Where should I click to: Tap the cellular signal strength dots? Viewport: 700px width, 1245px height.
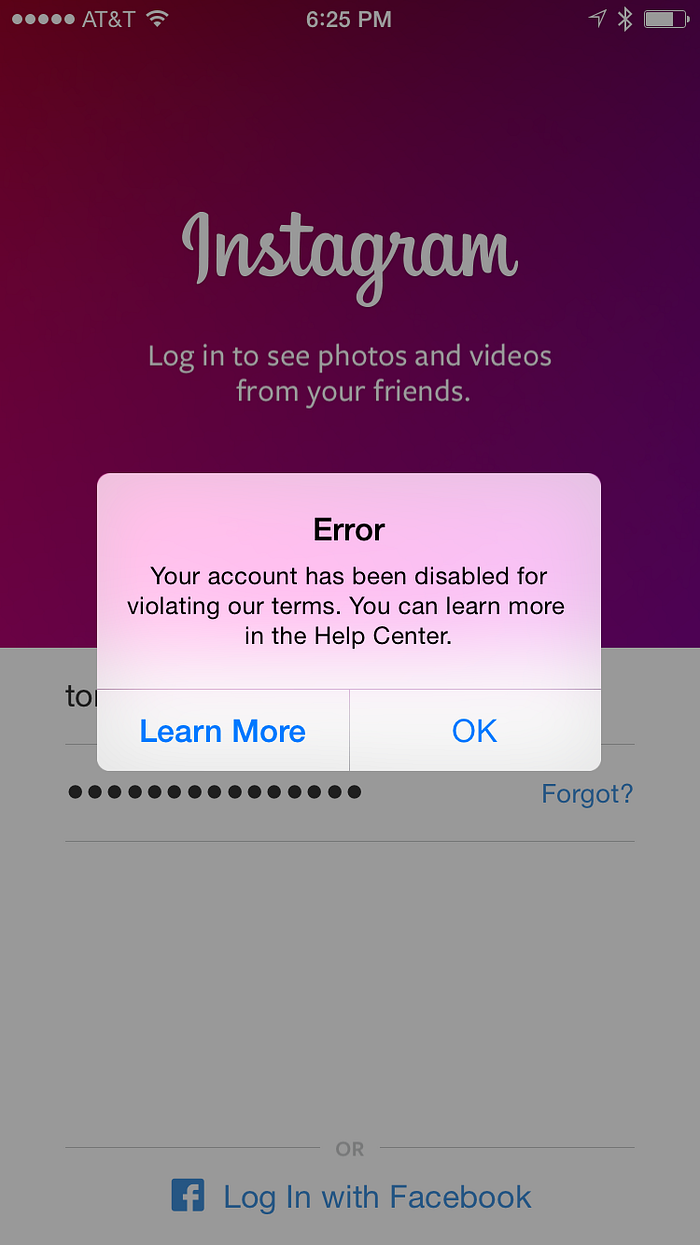coord(40,19)
